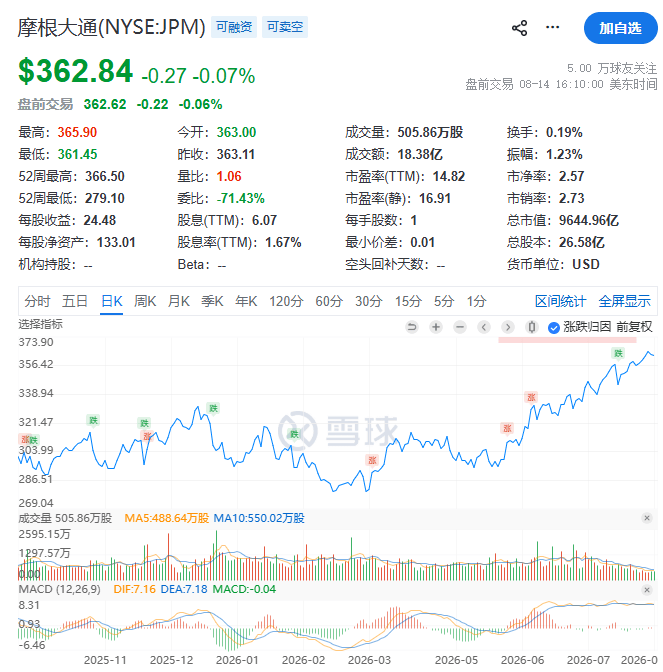Switch to the 30分 interval tab
Viewport: 663px width, 672px height.
pyautogui.click(x=369, y=301)
